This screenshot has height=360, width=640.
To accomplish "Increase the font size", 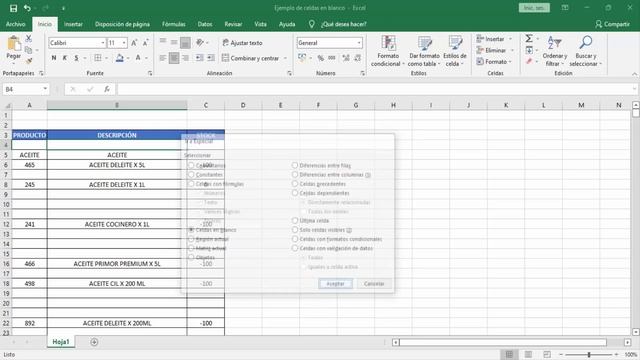I will (x=134, y=43).
